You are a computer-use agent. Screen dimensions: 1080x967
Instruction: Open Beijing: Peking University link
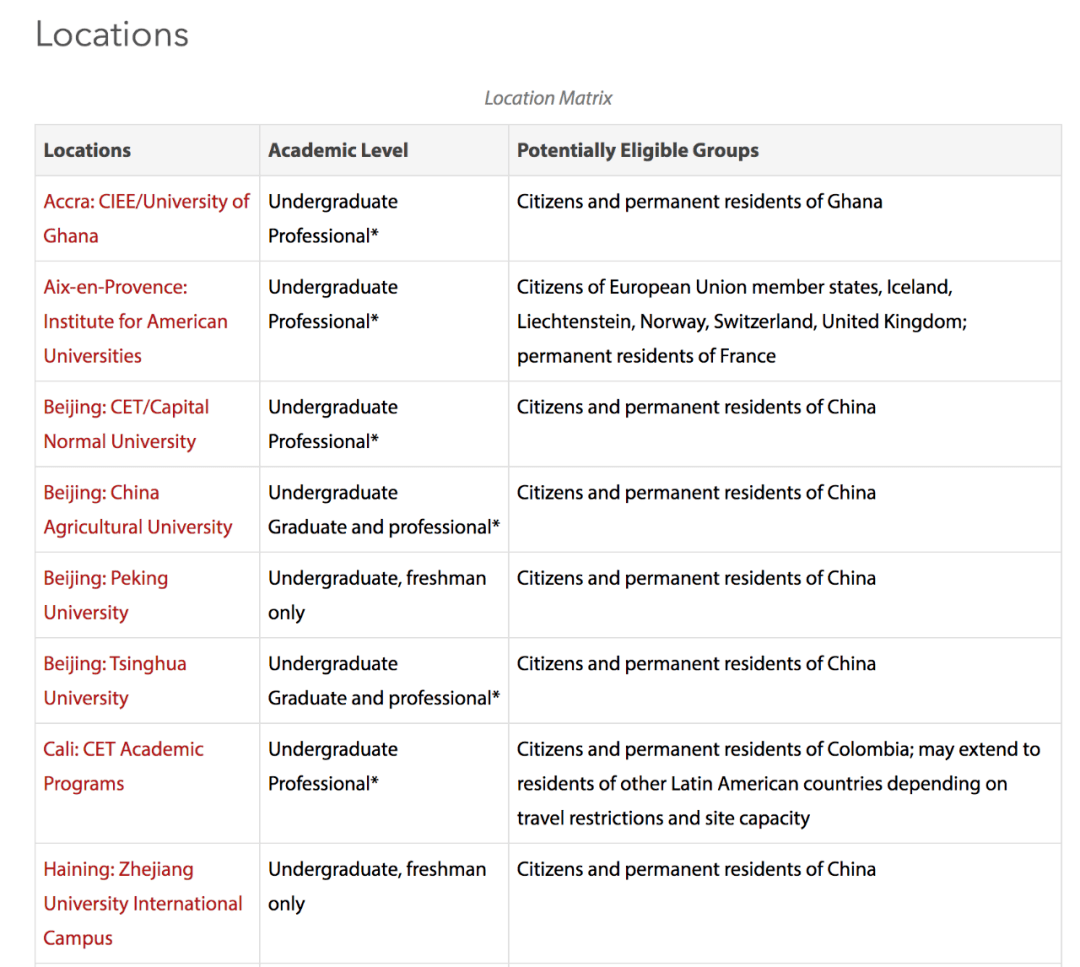click(x=105, y=595)
